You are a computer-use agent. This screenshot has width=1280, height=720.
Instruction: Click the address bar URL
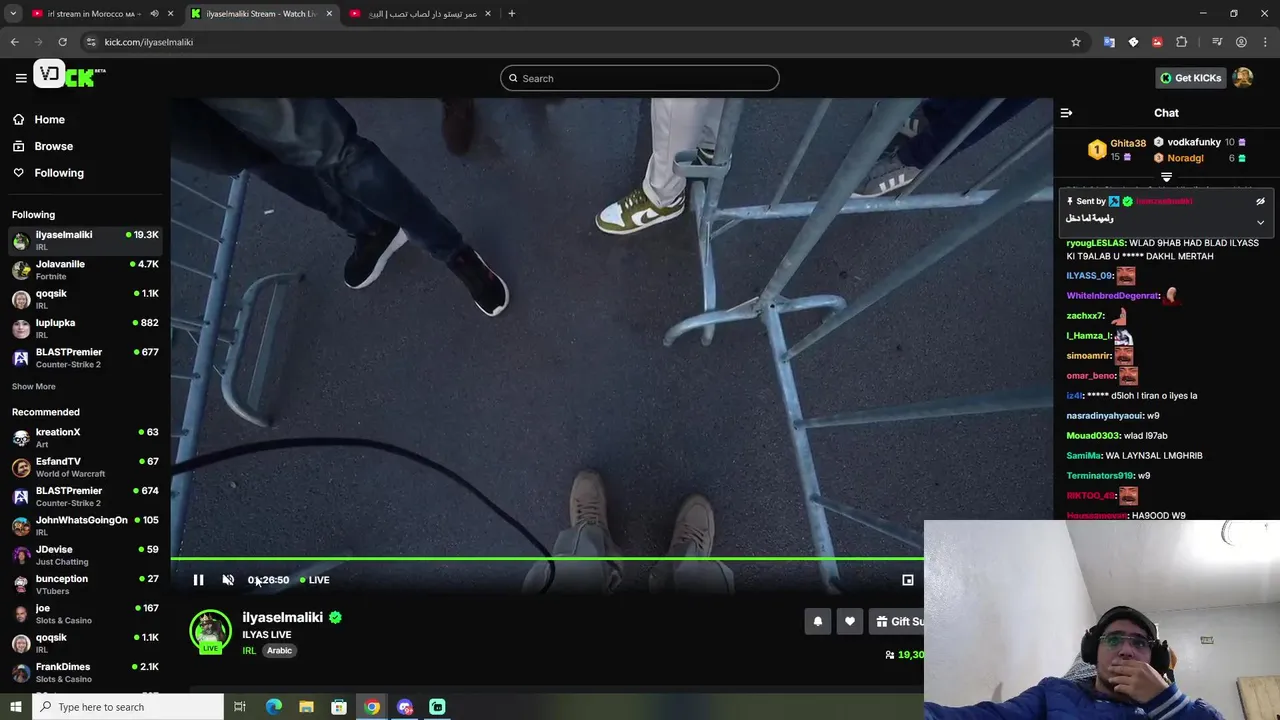149,42
